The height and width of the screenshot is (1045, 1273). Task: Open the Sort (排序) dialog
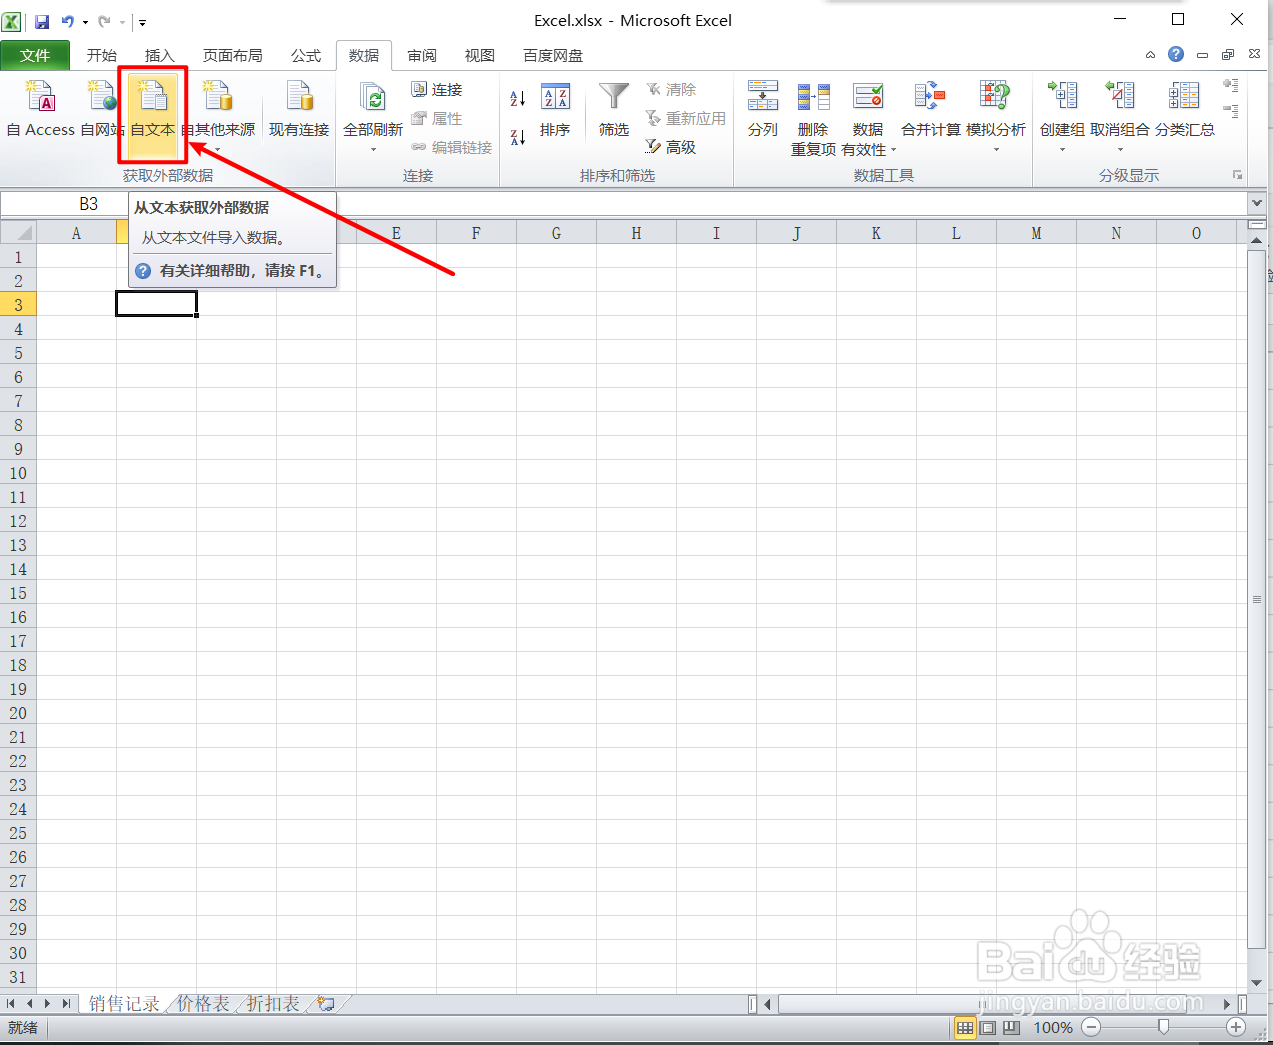(555, 110)
